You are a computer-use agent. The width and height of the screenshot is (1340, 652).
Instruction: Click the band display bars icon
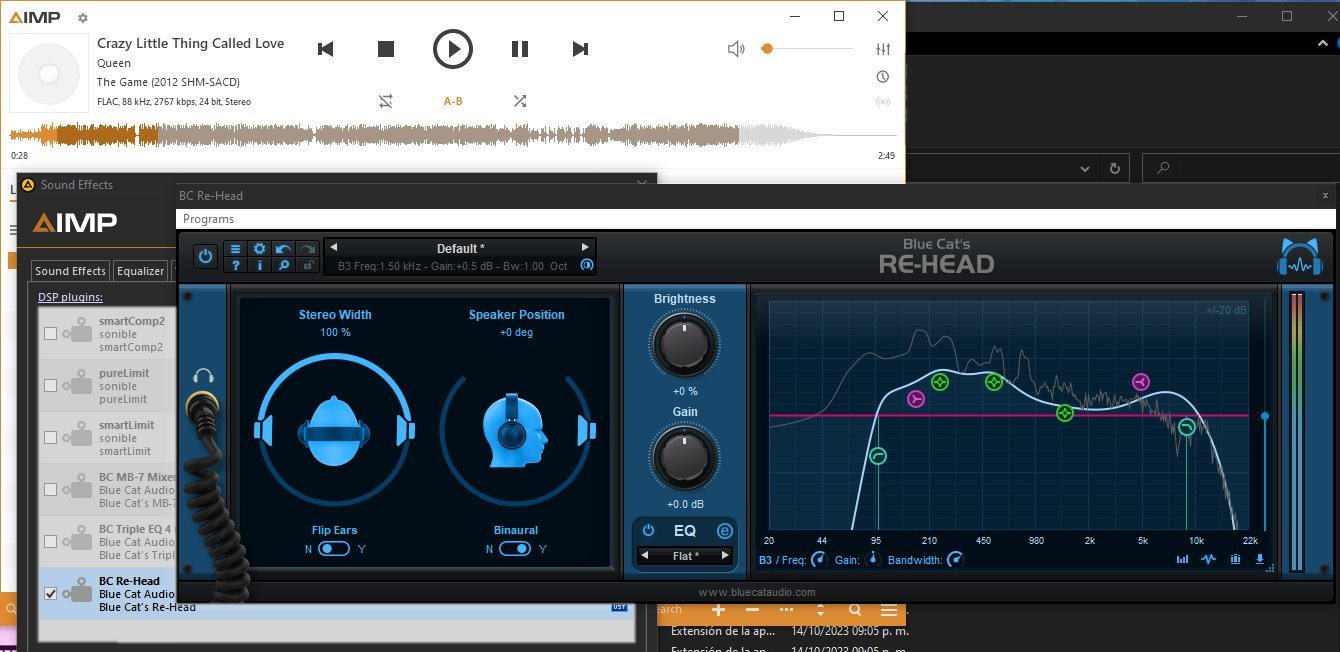[x=1235, y=559]
